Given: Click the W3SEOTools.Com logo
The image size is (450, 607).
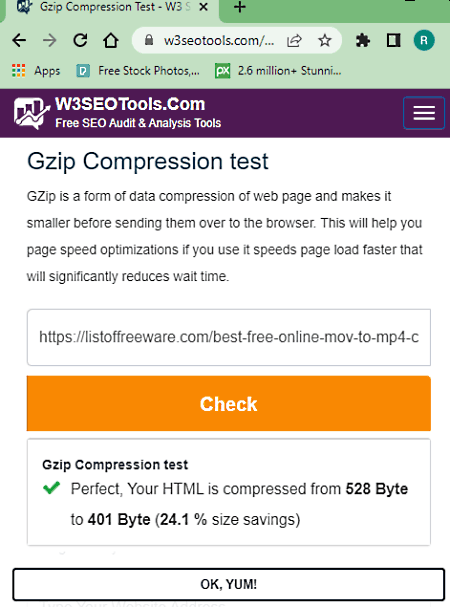Looking at the screenshot, I should tap(117, 113).
